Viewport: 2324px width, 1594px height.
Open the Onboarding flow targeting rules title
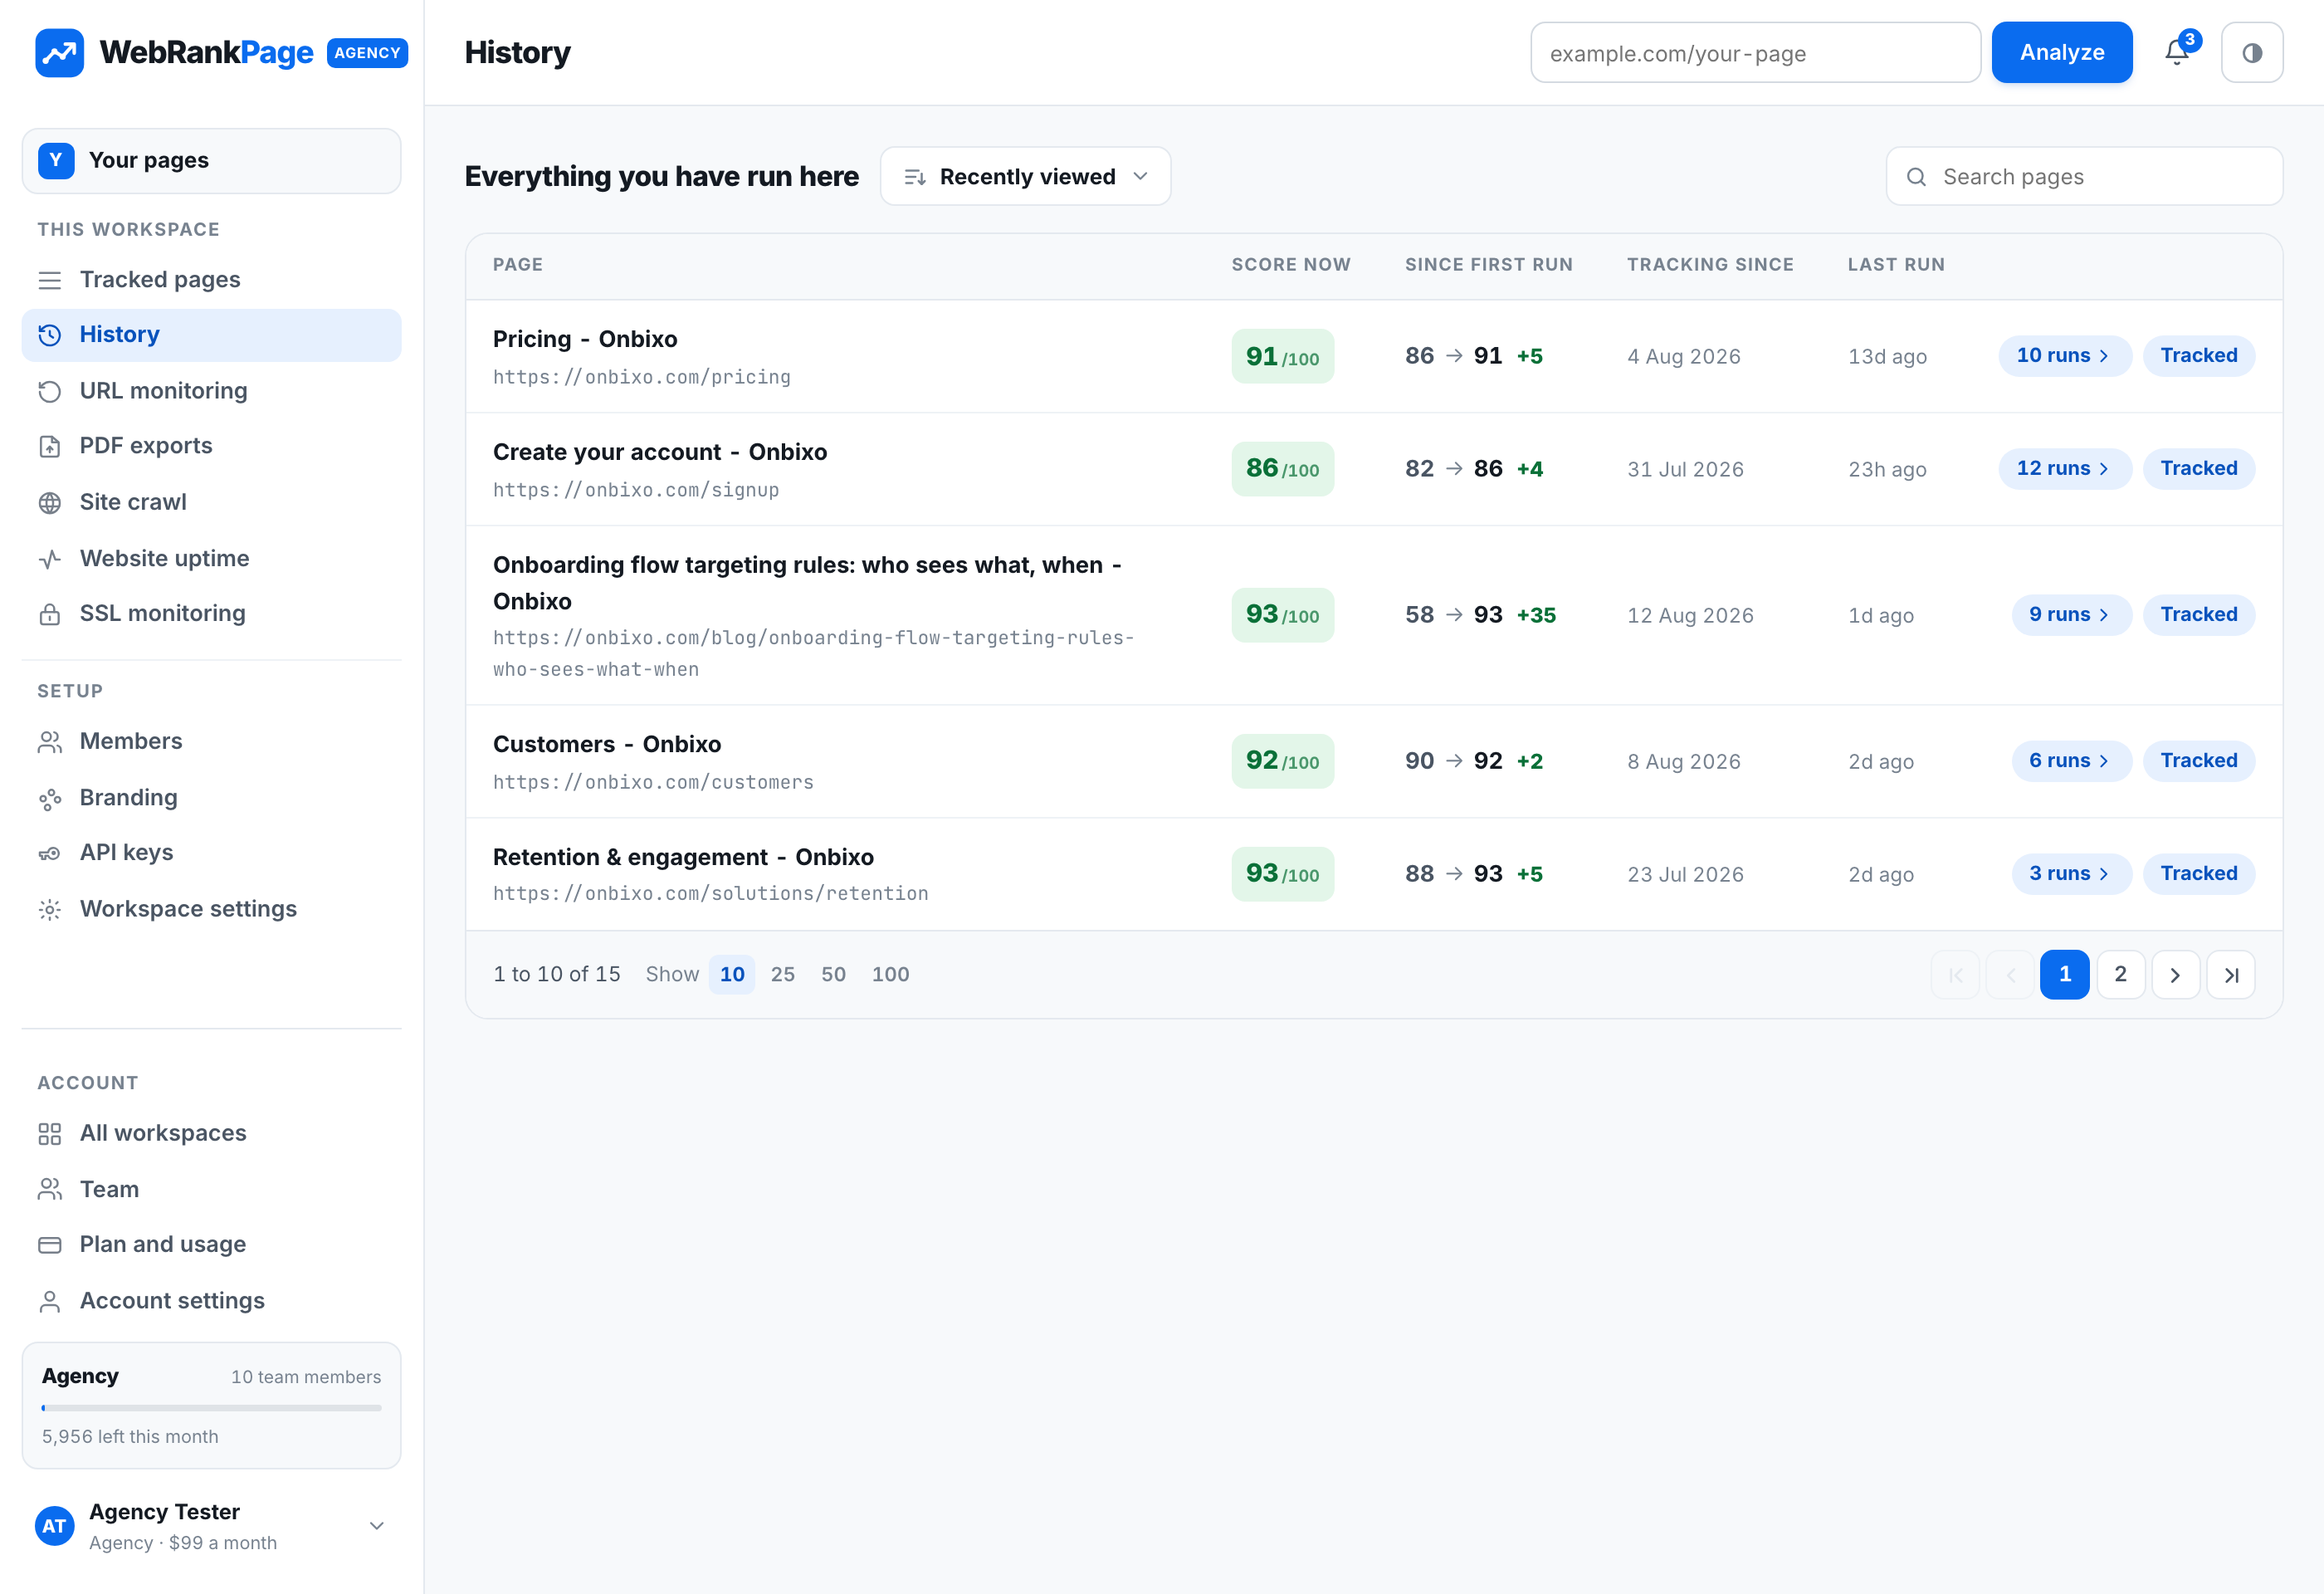807,583
